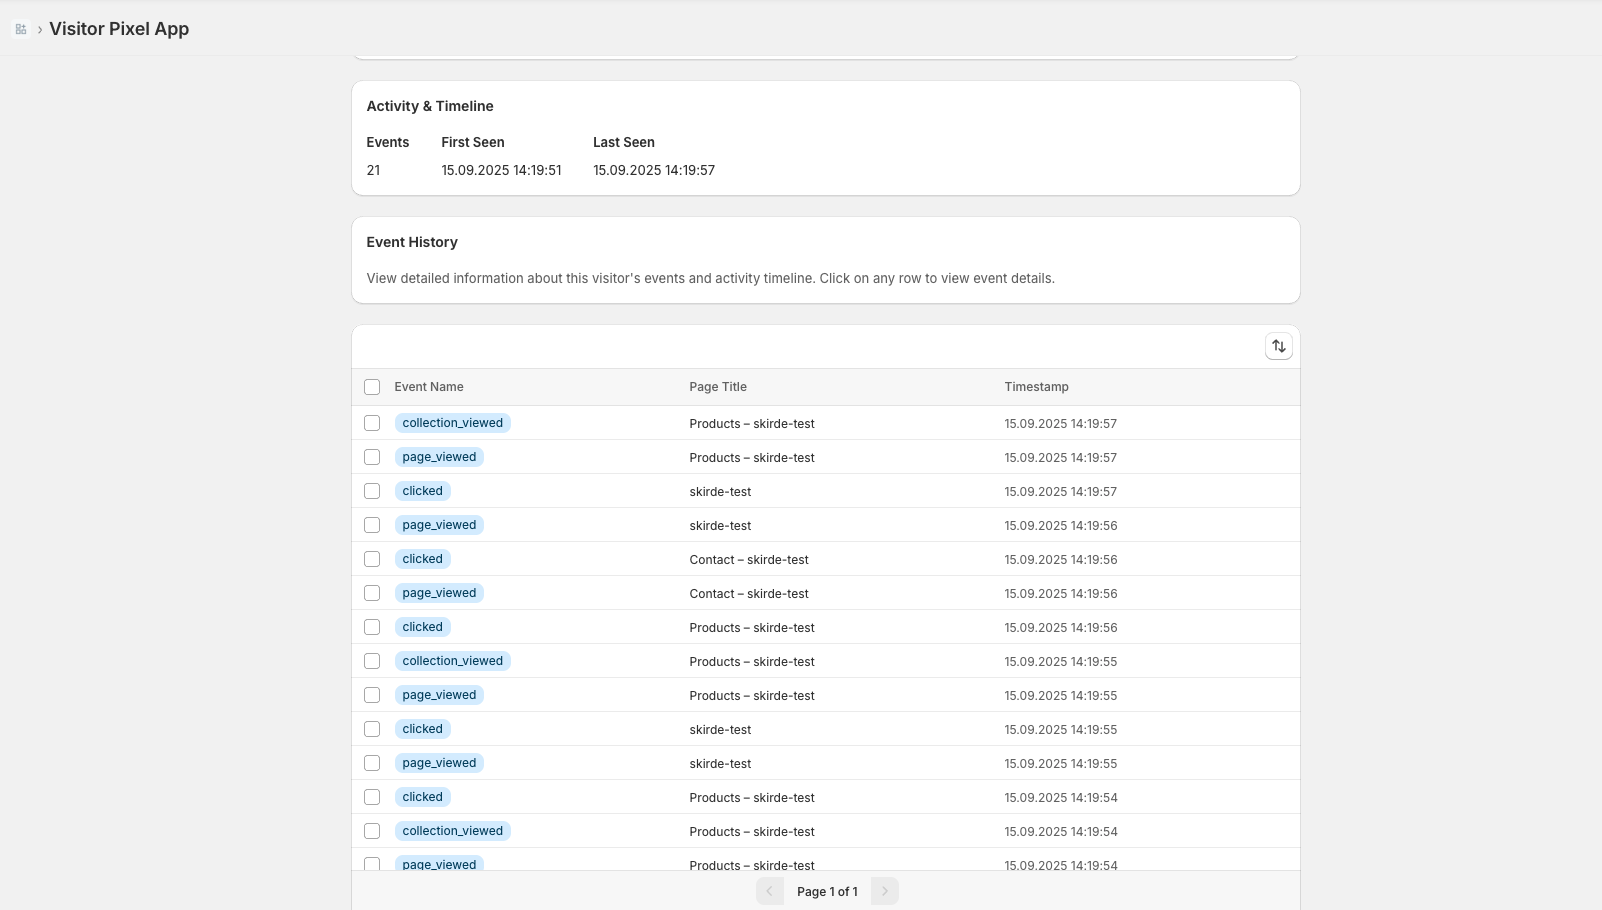Open details of the bottom page_viewed event

750,864
